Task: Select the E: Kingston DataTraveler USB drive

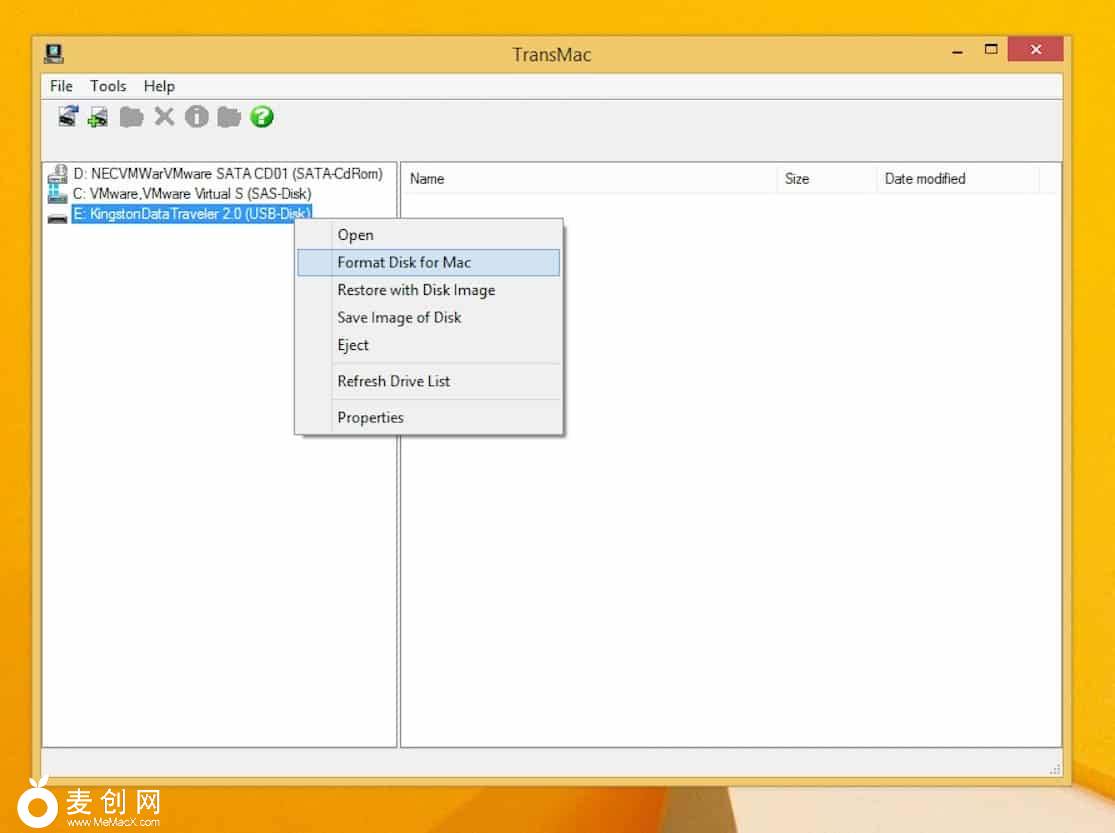Action: pos(191,213)
